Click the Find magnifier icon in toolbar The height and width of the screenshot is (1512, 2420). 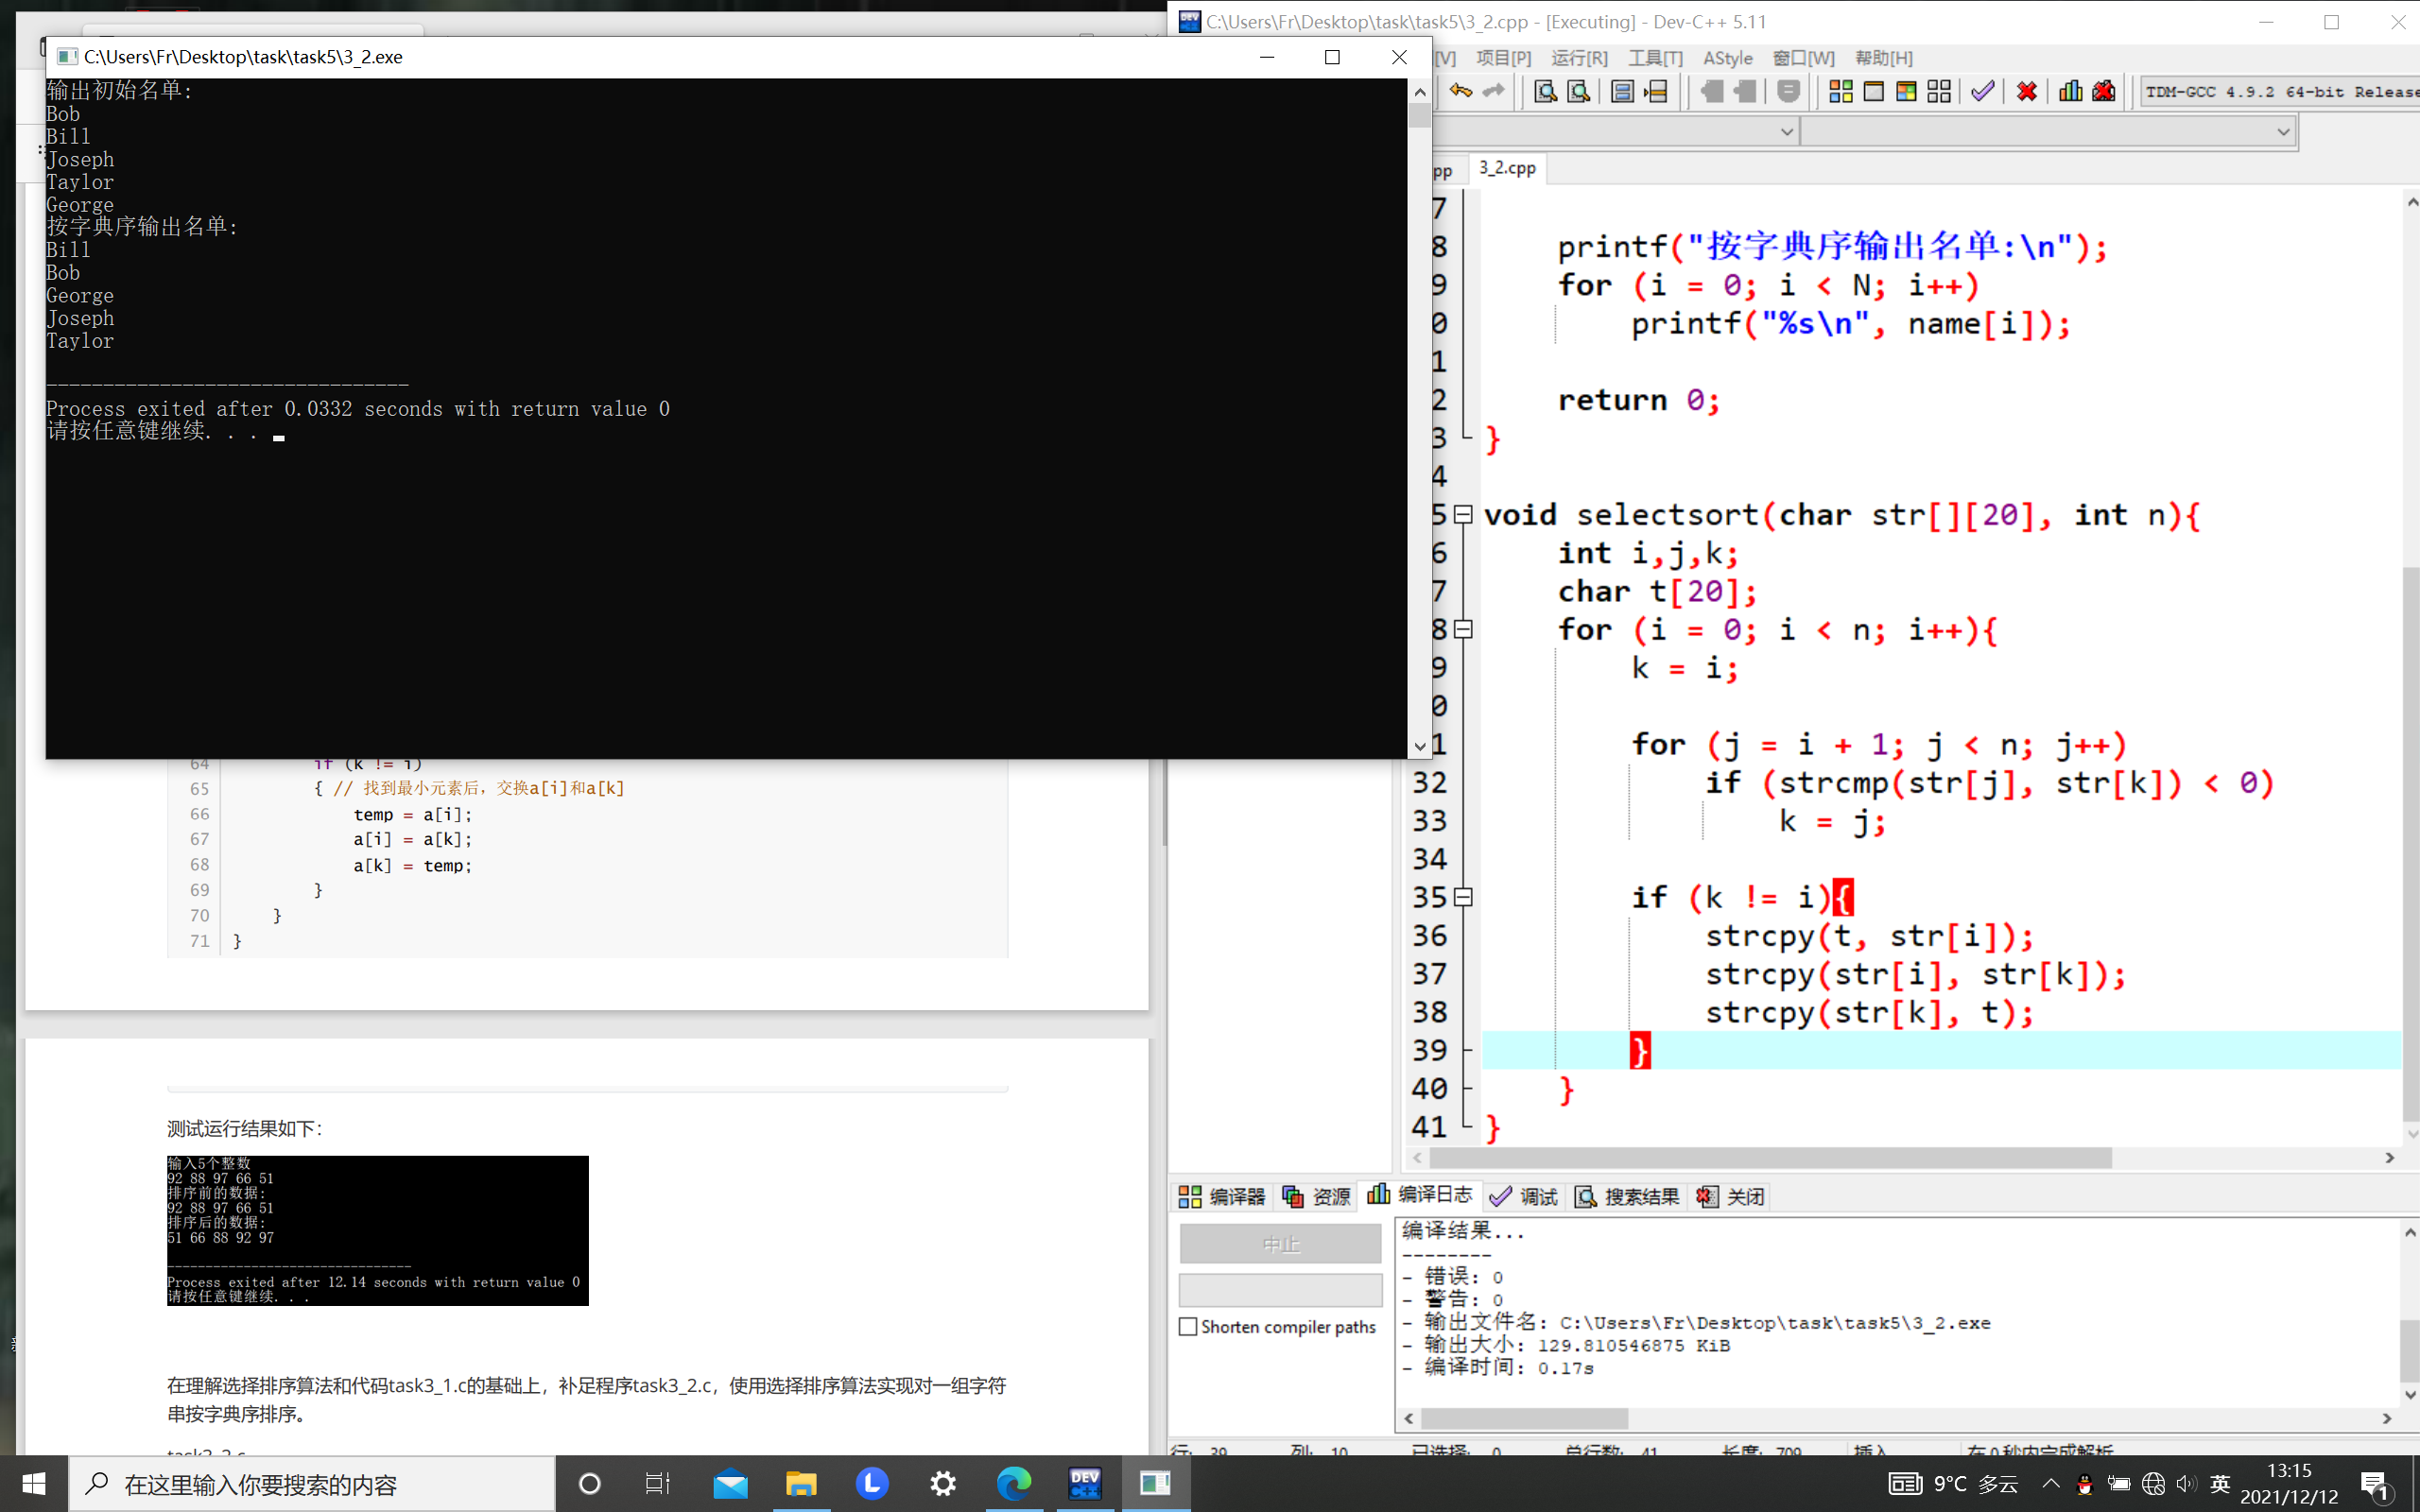1545,92
